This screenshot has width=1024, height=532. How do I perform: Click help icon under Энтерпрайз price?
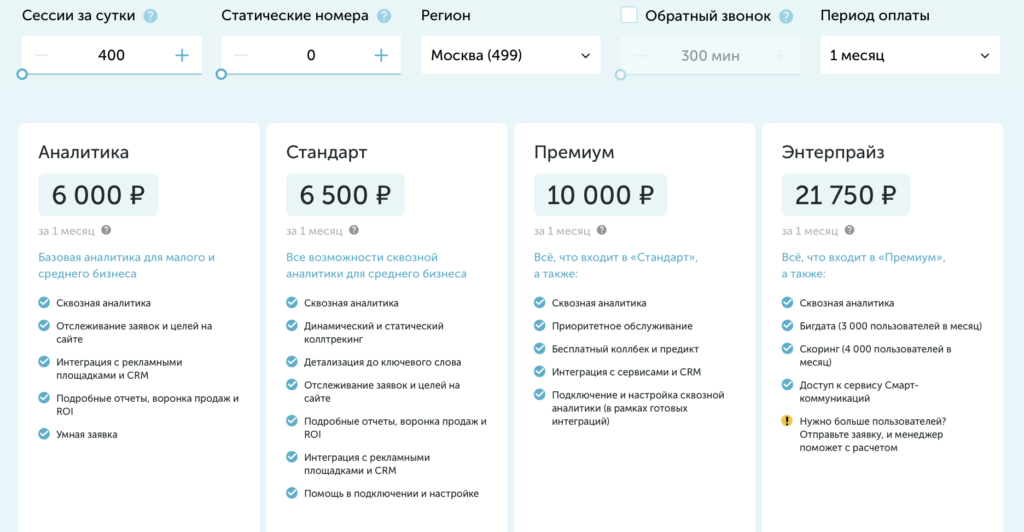tap(850, 230)
